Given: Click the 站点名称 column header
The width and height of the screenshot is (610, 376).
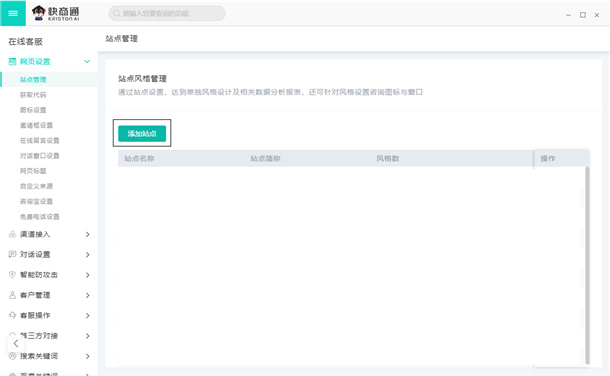Looking at the screenshot, I should [139, 158].
